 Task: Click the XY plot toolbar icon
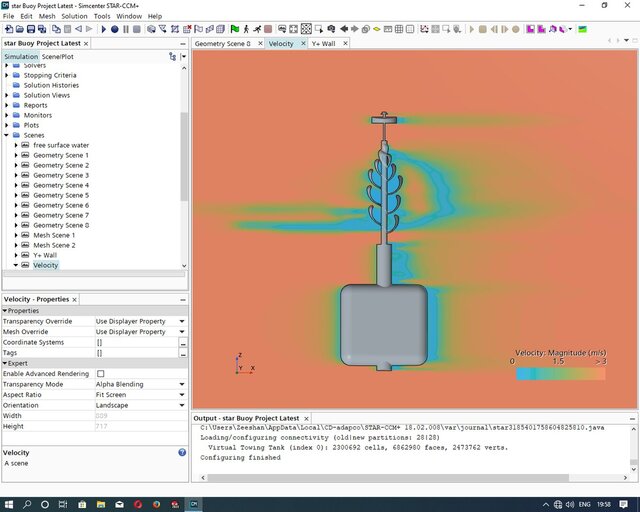(424, 29)
